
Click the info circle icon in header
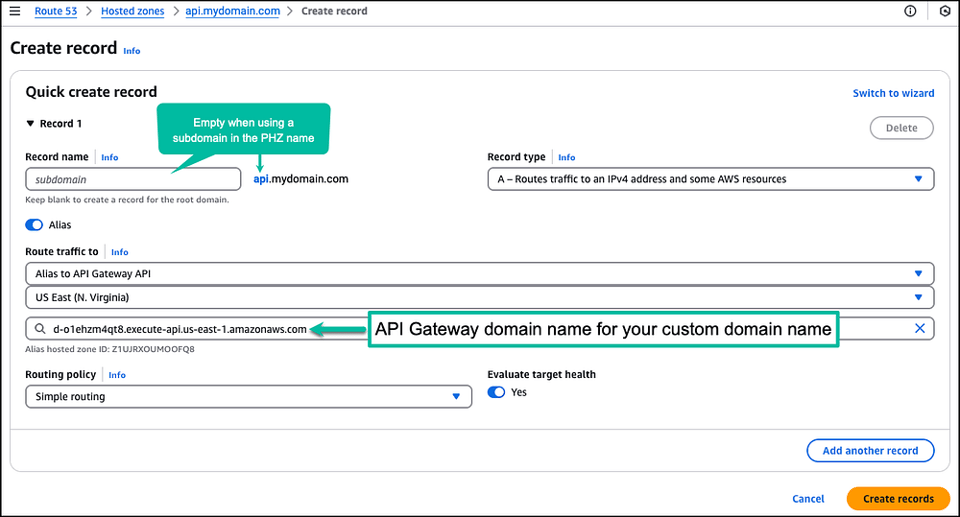coord(910,11)
